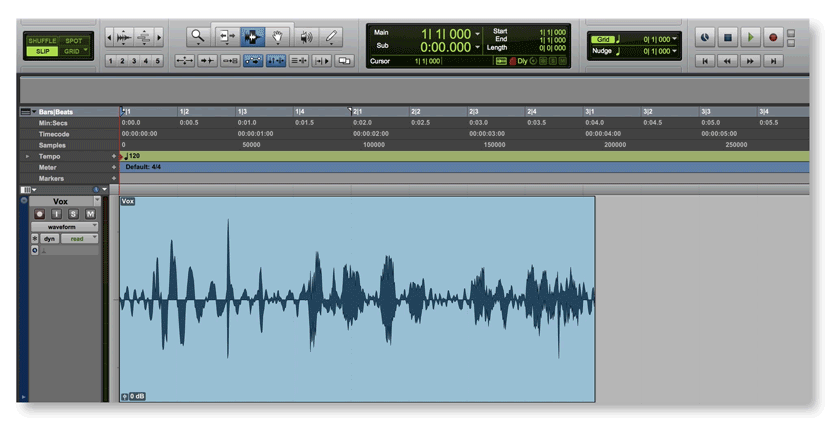Select the Trim tool

click(x=226, y=37)
